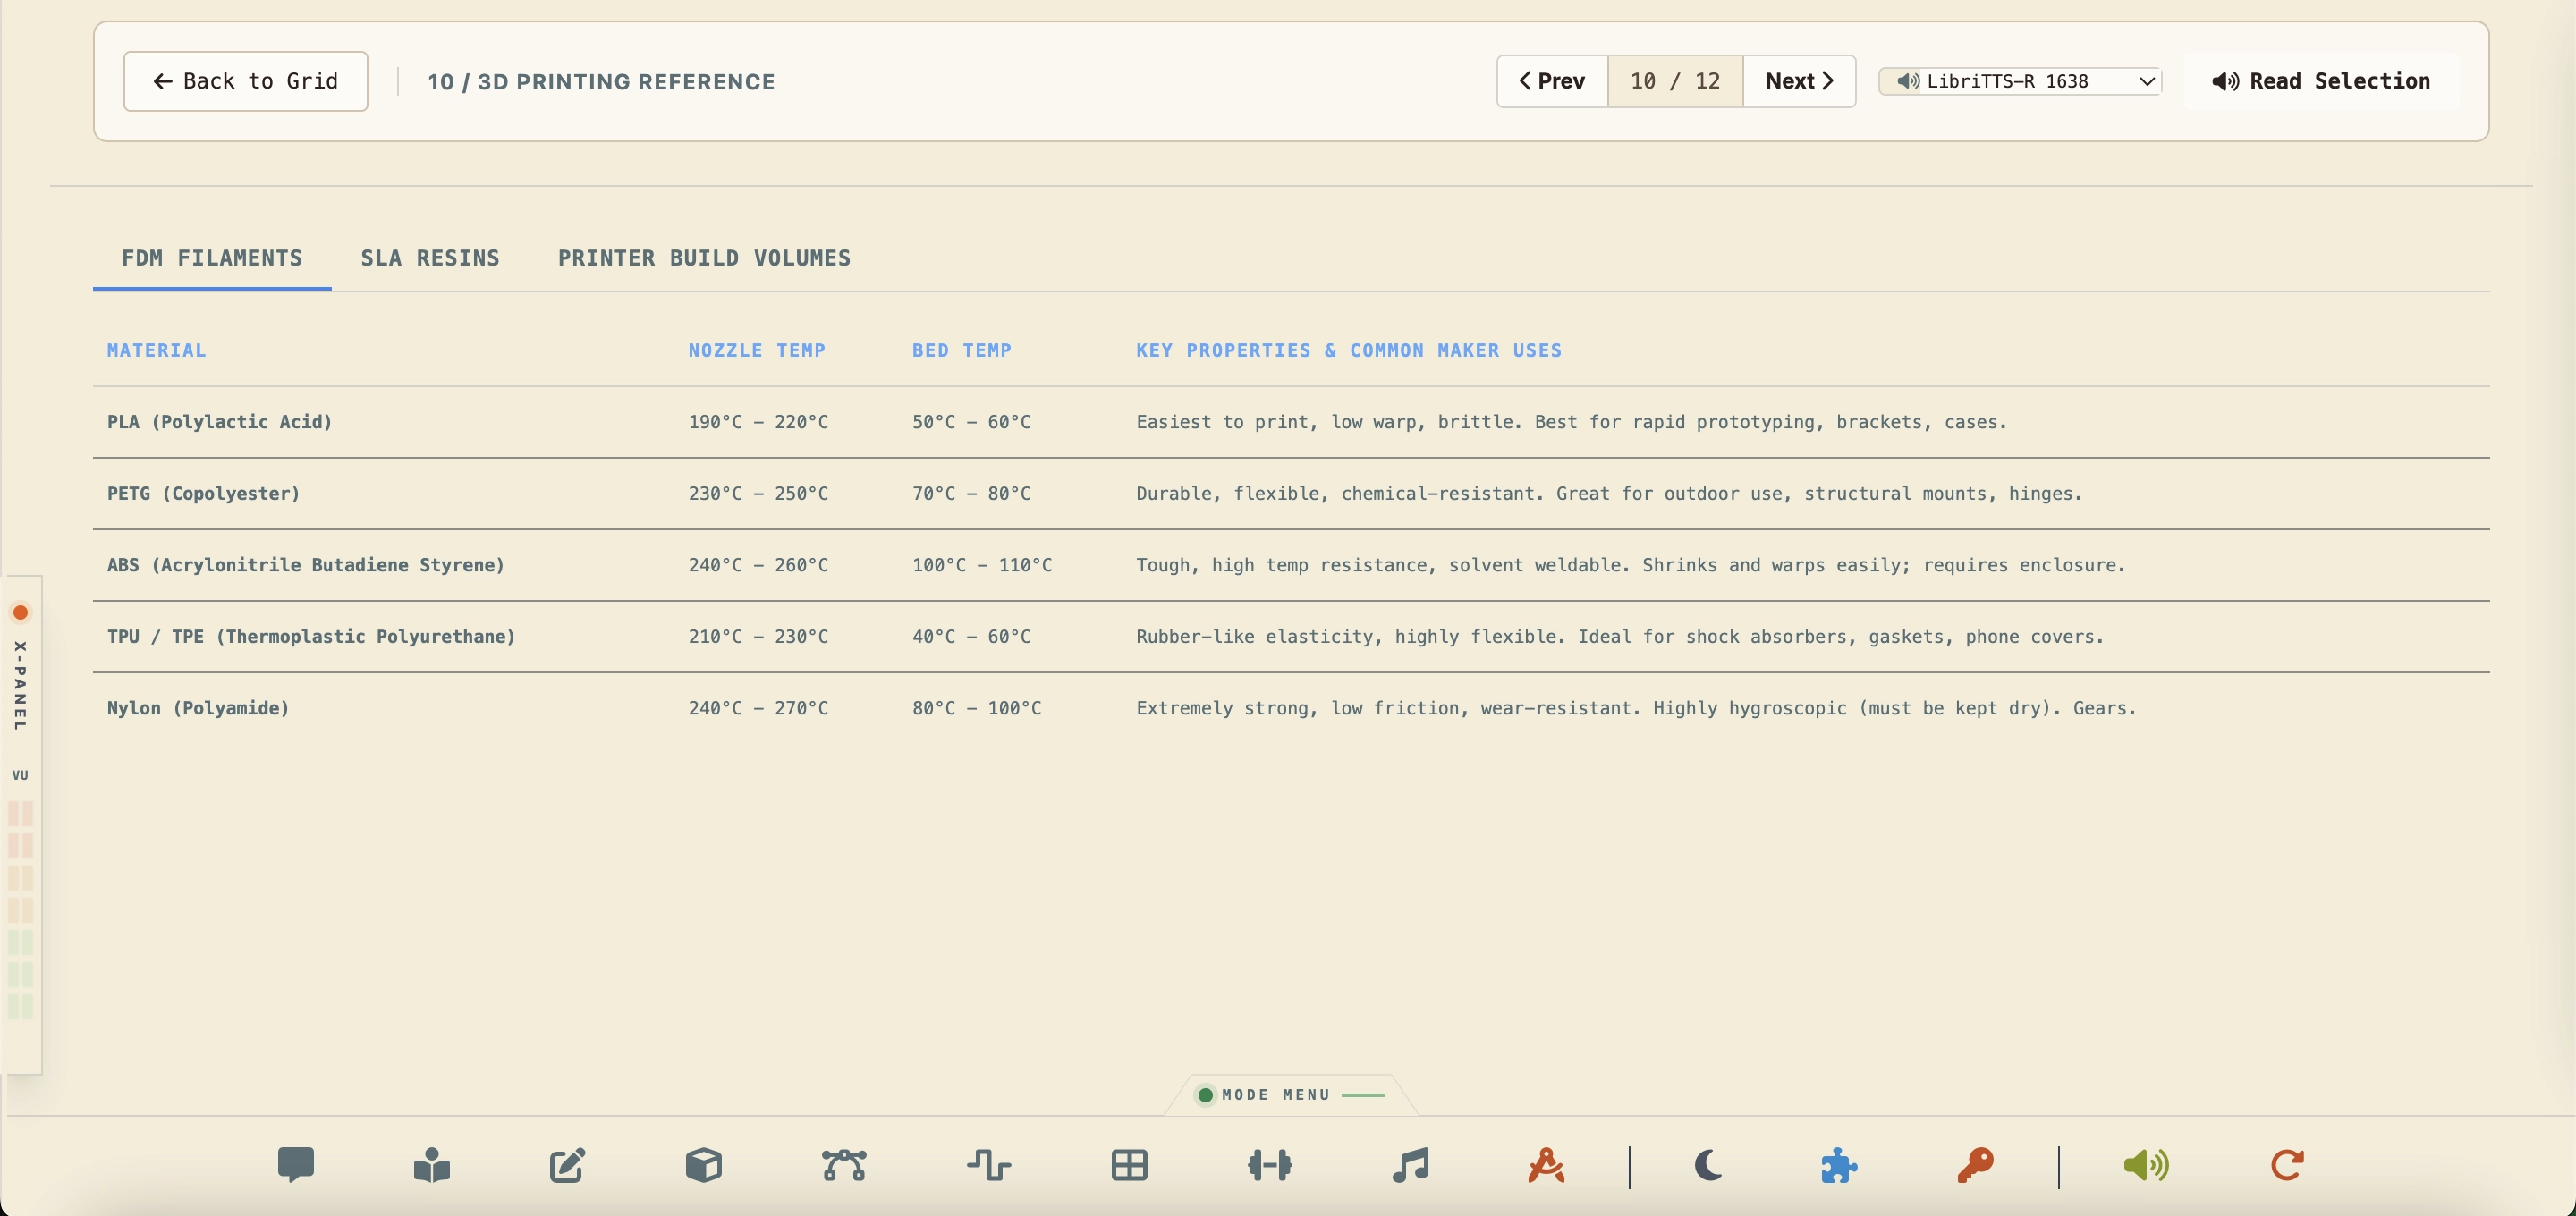
Task: Expand the MODE MENU handle
Action: click(1291, 1095)
